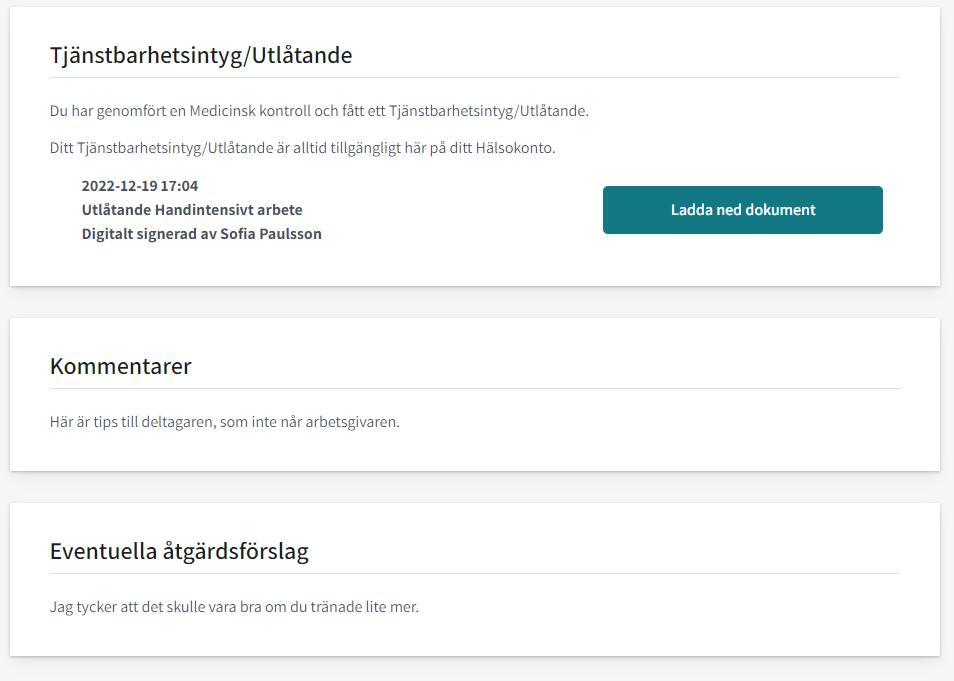Click the suggestion text about tränade lite mer

[234, 607]
